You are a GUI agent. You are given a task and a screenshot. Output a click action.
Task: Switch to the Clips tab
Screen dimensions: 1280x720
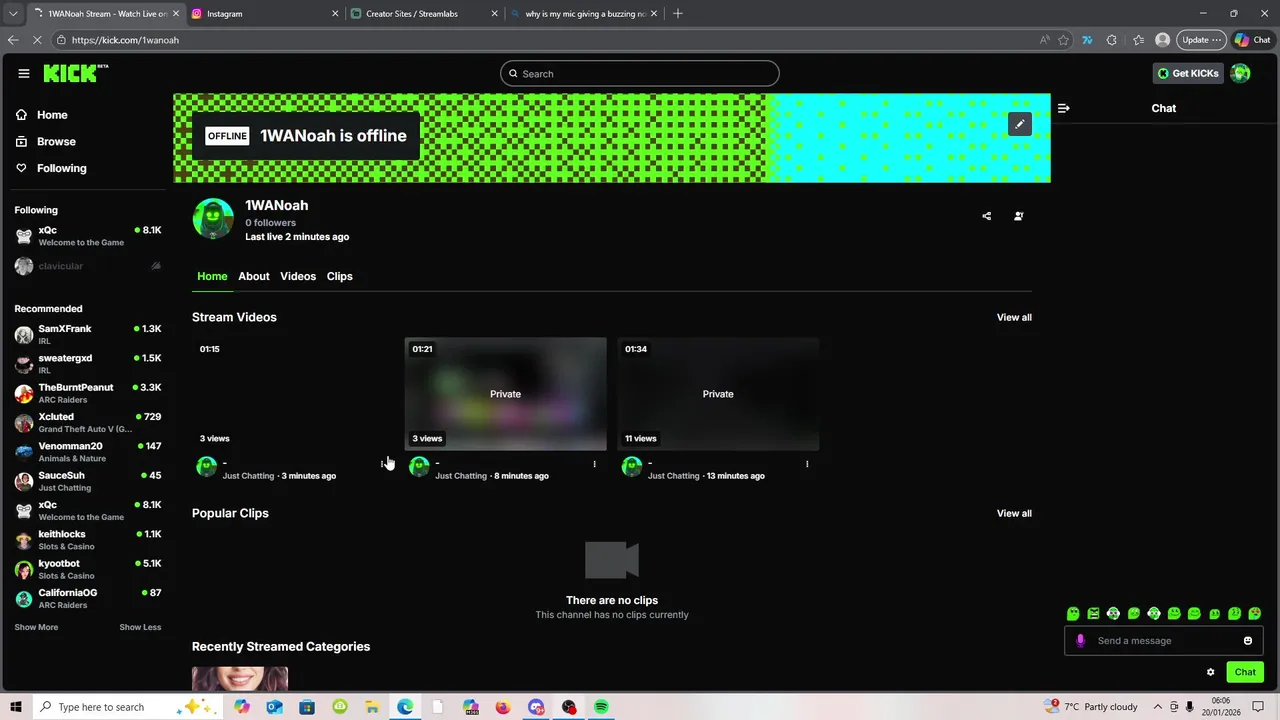click(x=340, y=276)
